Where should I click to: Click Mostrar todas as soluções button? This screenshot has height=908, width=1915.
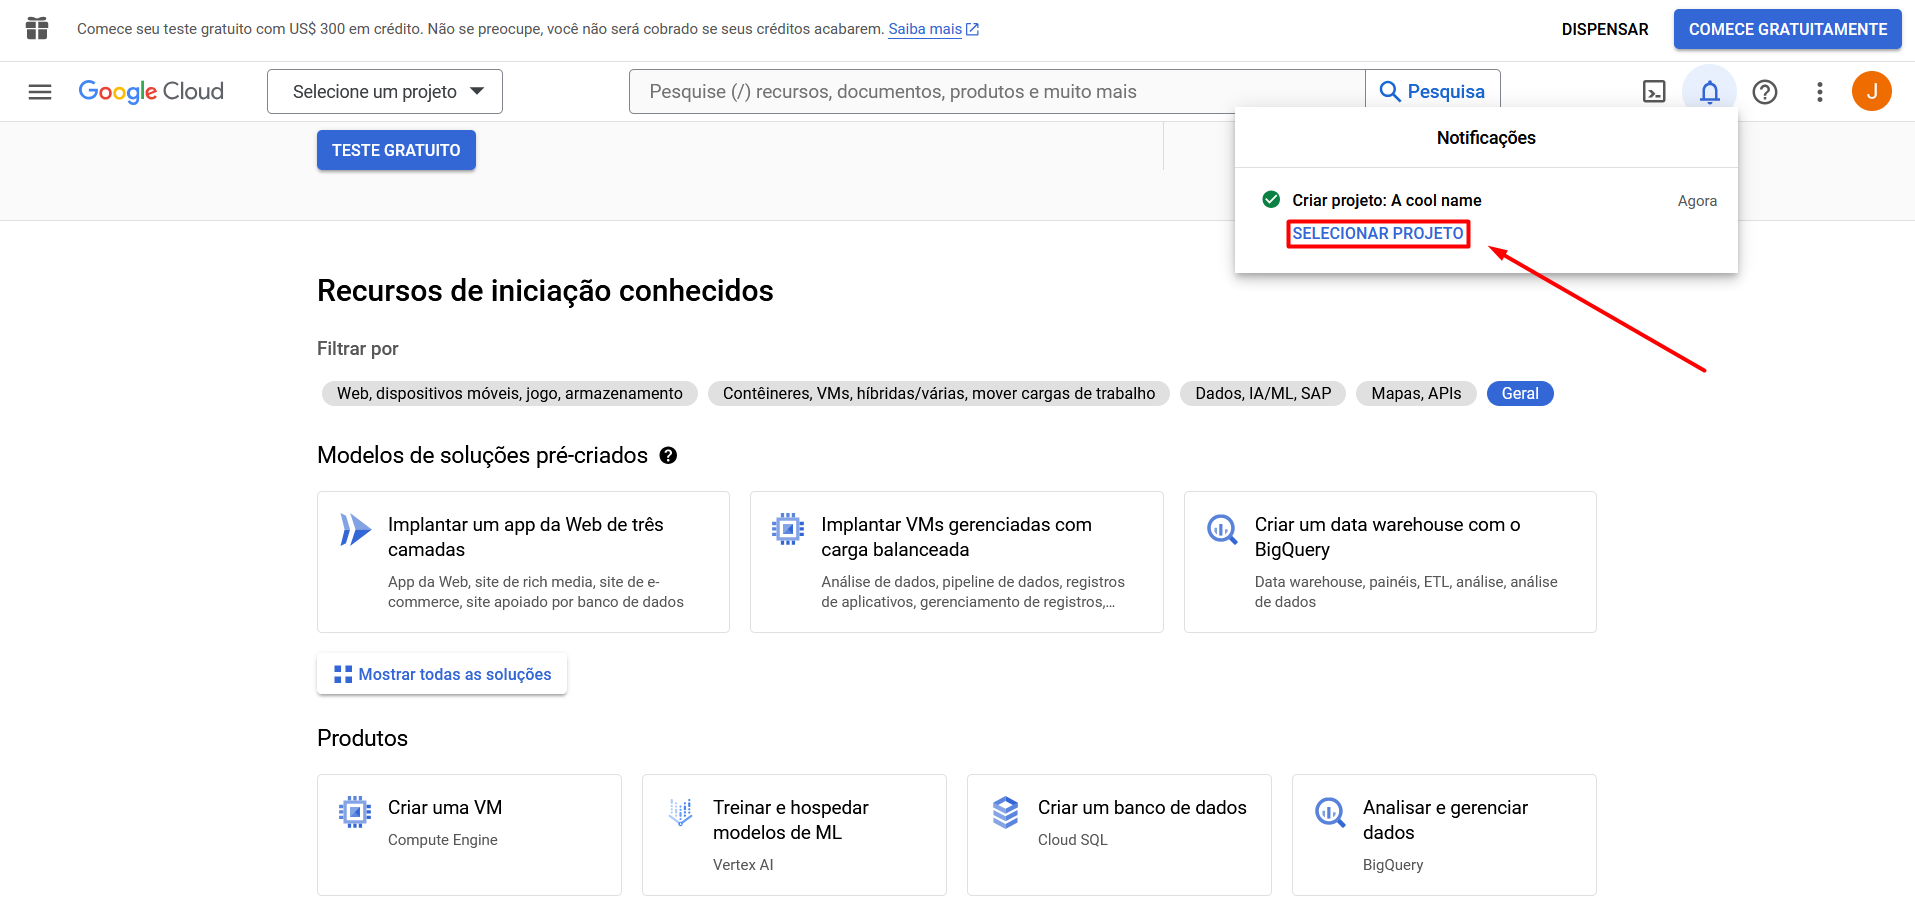tap(442, 674)
